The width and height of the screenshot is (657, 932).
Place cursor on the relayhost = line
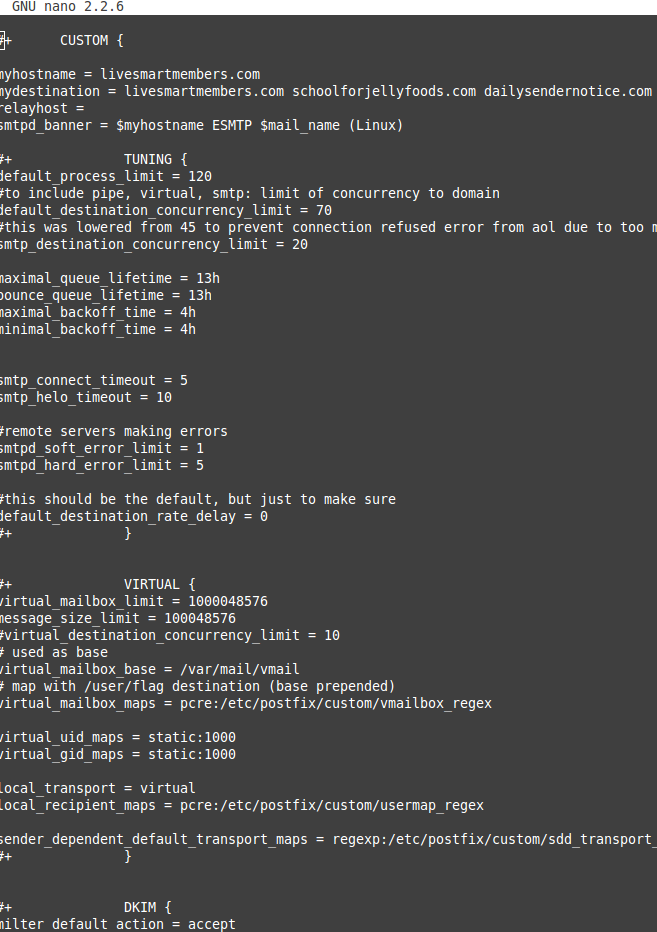(42, 108)
